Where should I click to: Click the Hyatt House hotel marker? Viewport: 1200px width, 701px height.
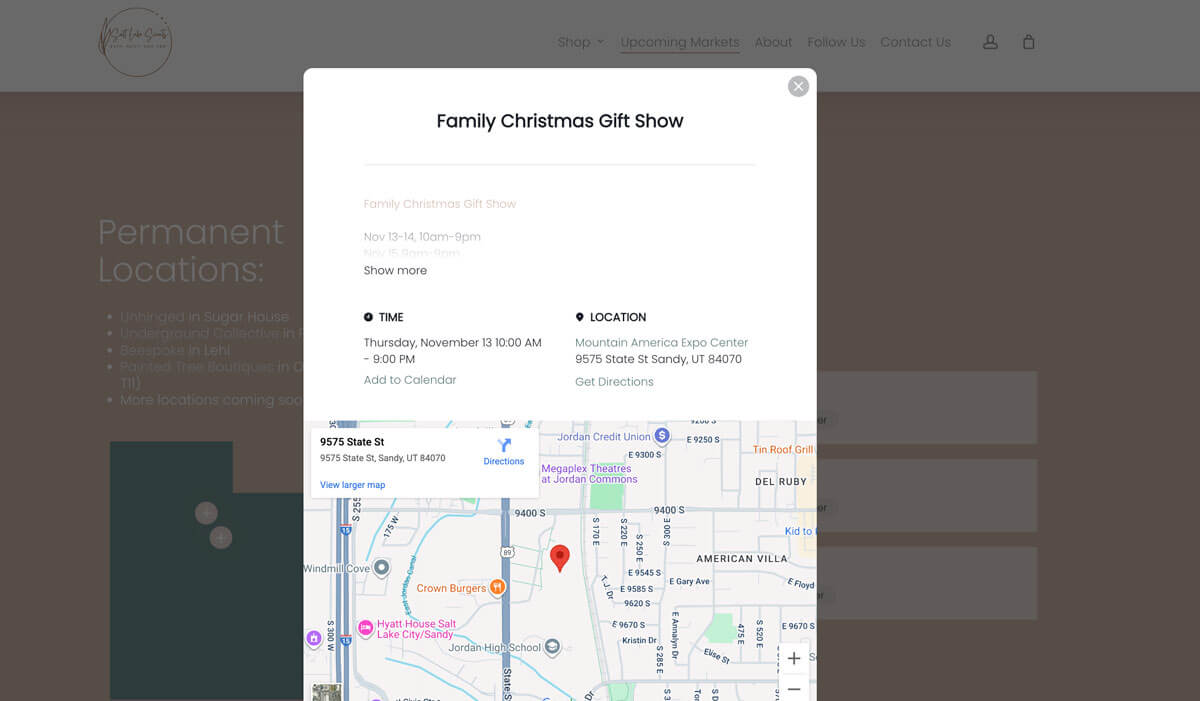(366, 629)
